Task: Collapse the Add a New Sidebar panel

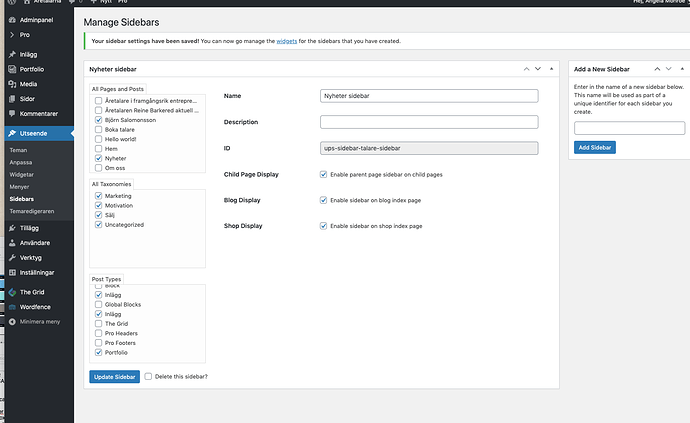Action: pyautogui.click(x=682, y=69)
